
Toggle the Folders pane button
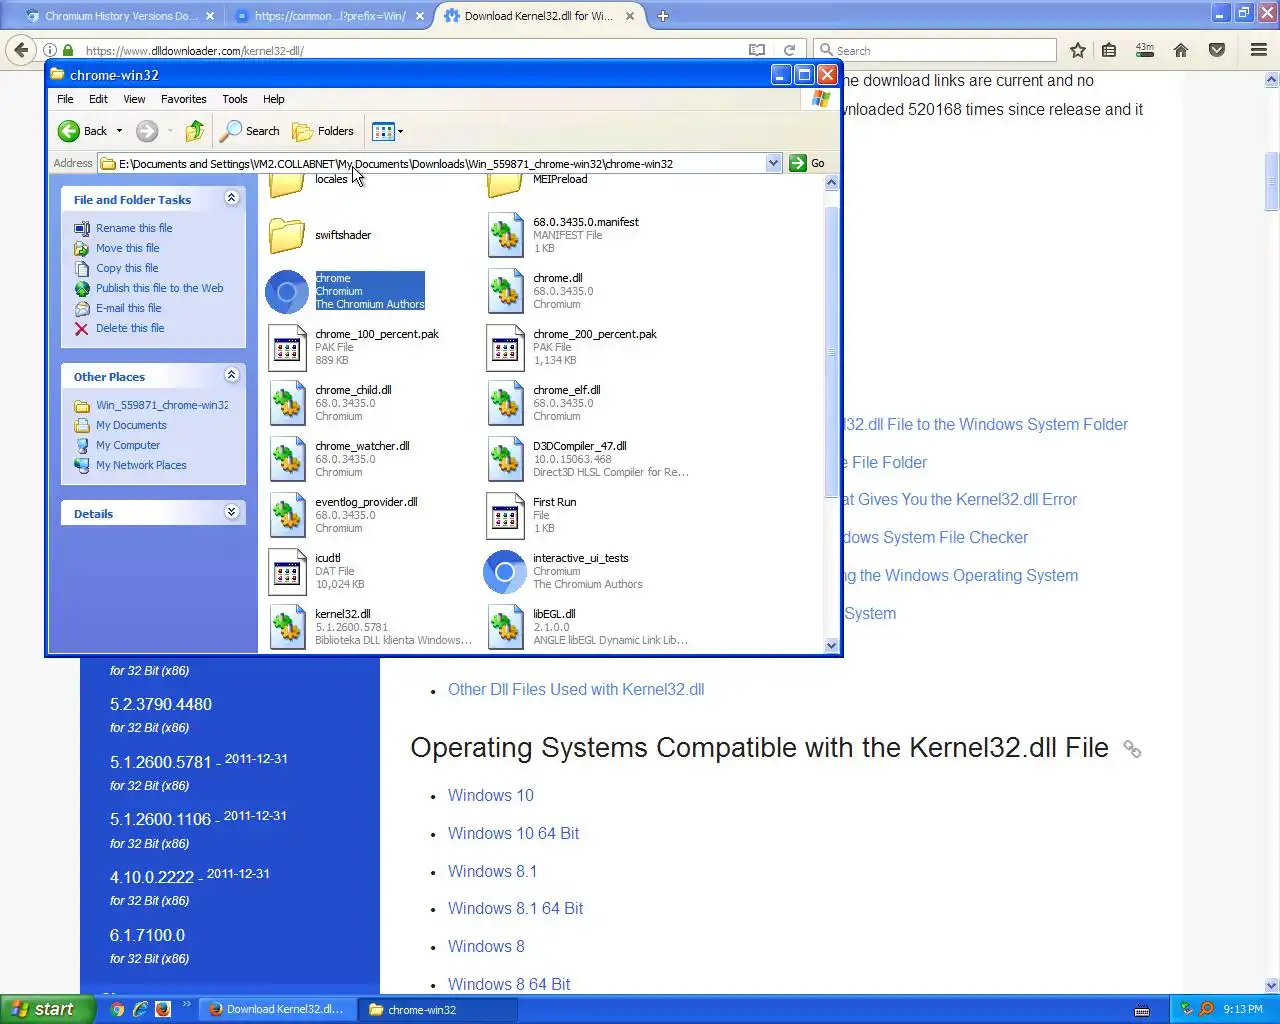[323, 131]
